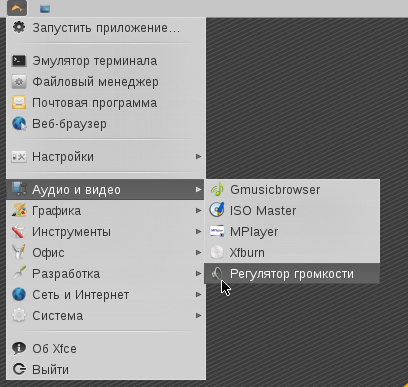Click the info icon beside Об Xfce
Viewport: 408px width, 387px height.
tap(19, 348)
